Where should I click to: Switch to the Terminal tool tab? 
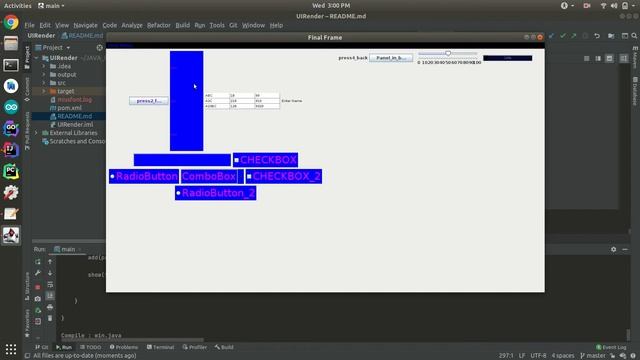[160, 347]
